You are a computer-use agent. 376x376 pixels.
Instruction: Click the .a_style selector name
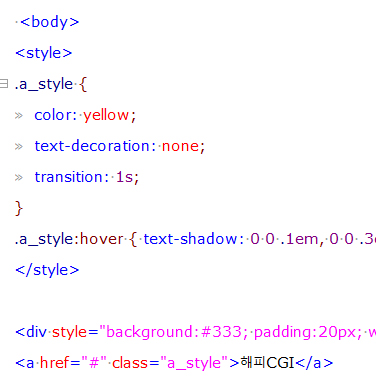pos(44,84)
